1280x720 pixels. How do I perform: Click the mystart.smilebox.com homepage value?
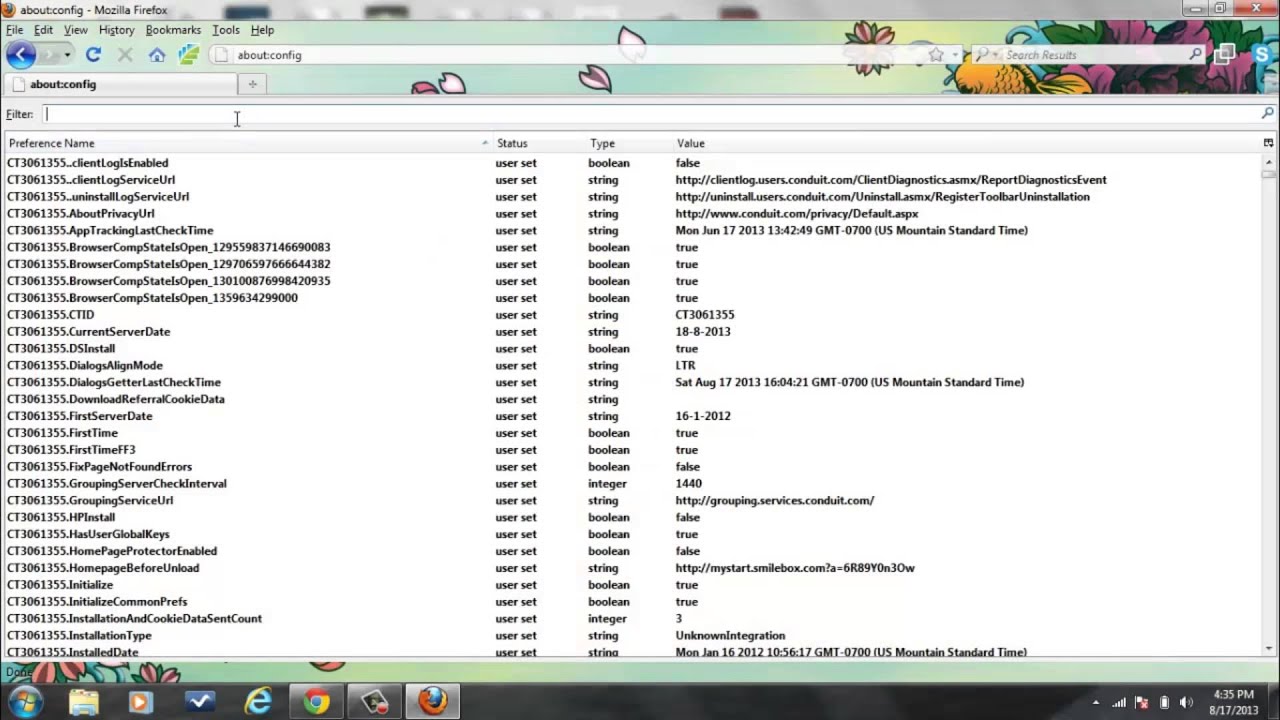point(795,568)
